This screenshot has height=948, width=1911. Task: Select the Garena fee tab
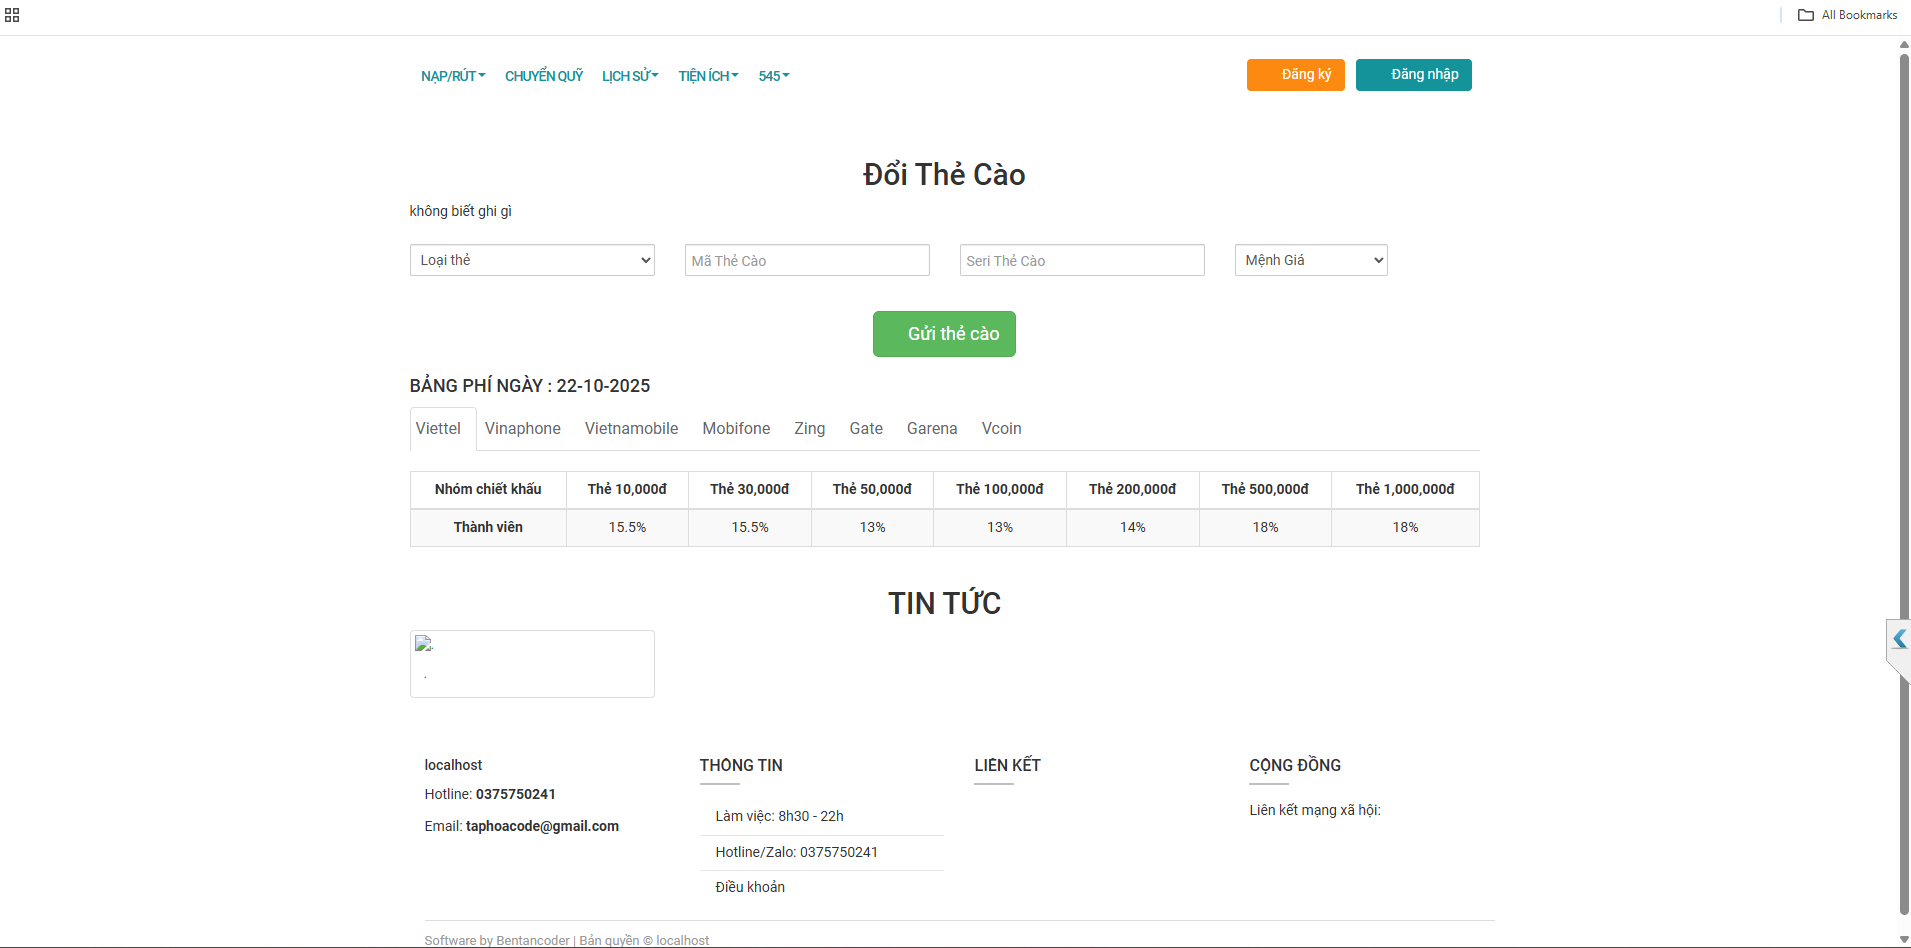[x=932, y=428]
